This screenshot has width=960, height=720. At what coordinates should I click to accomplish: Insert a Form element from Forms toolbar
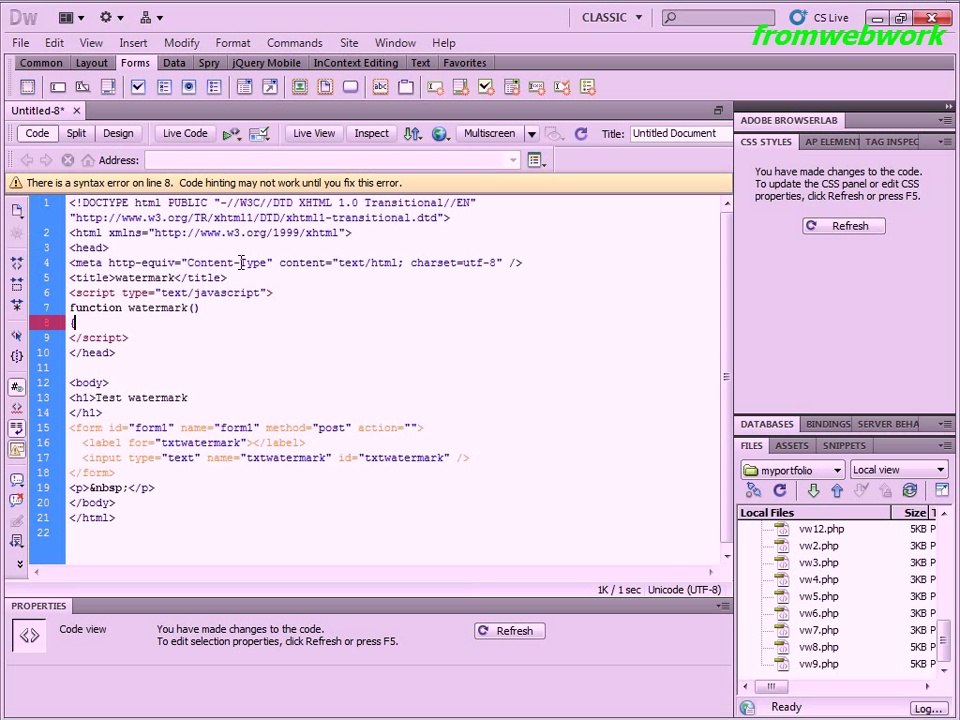pyautogui.click(x=28, y=87)
